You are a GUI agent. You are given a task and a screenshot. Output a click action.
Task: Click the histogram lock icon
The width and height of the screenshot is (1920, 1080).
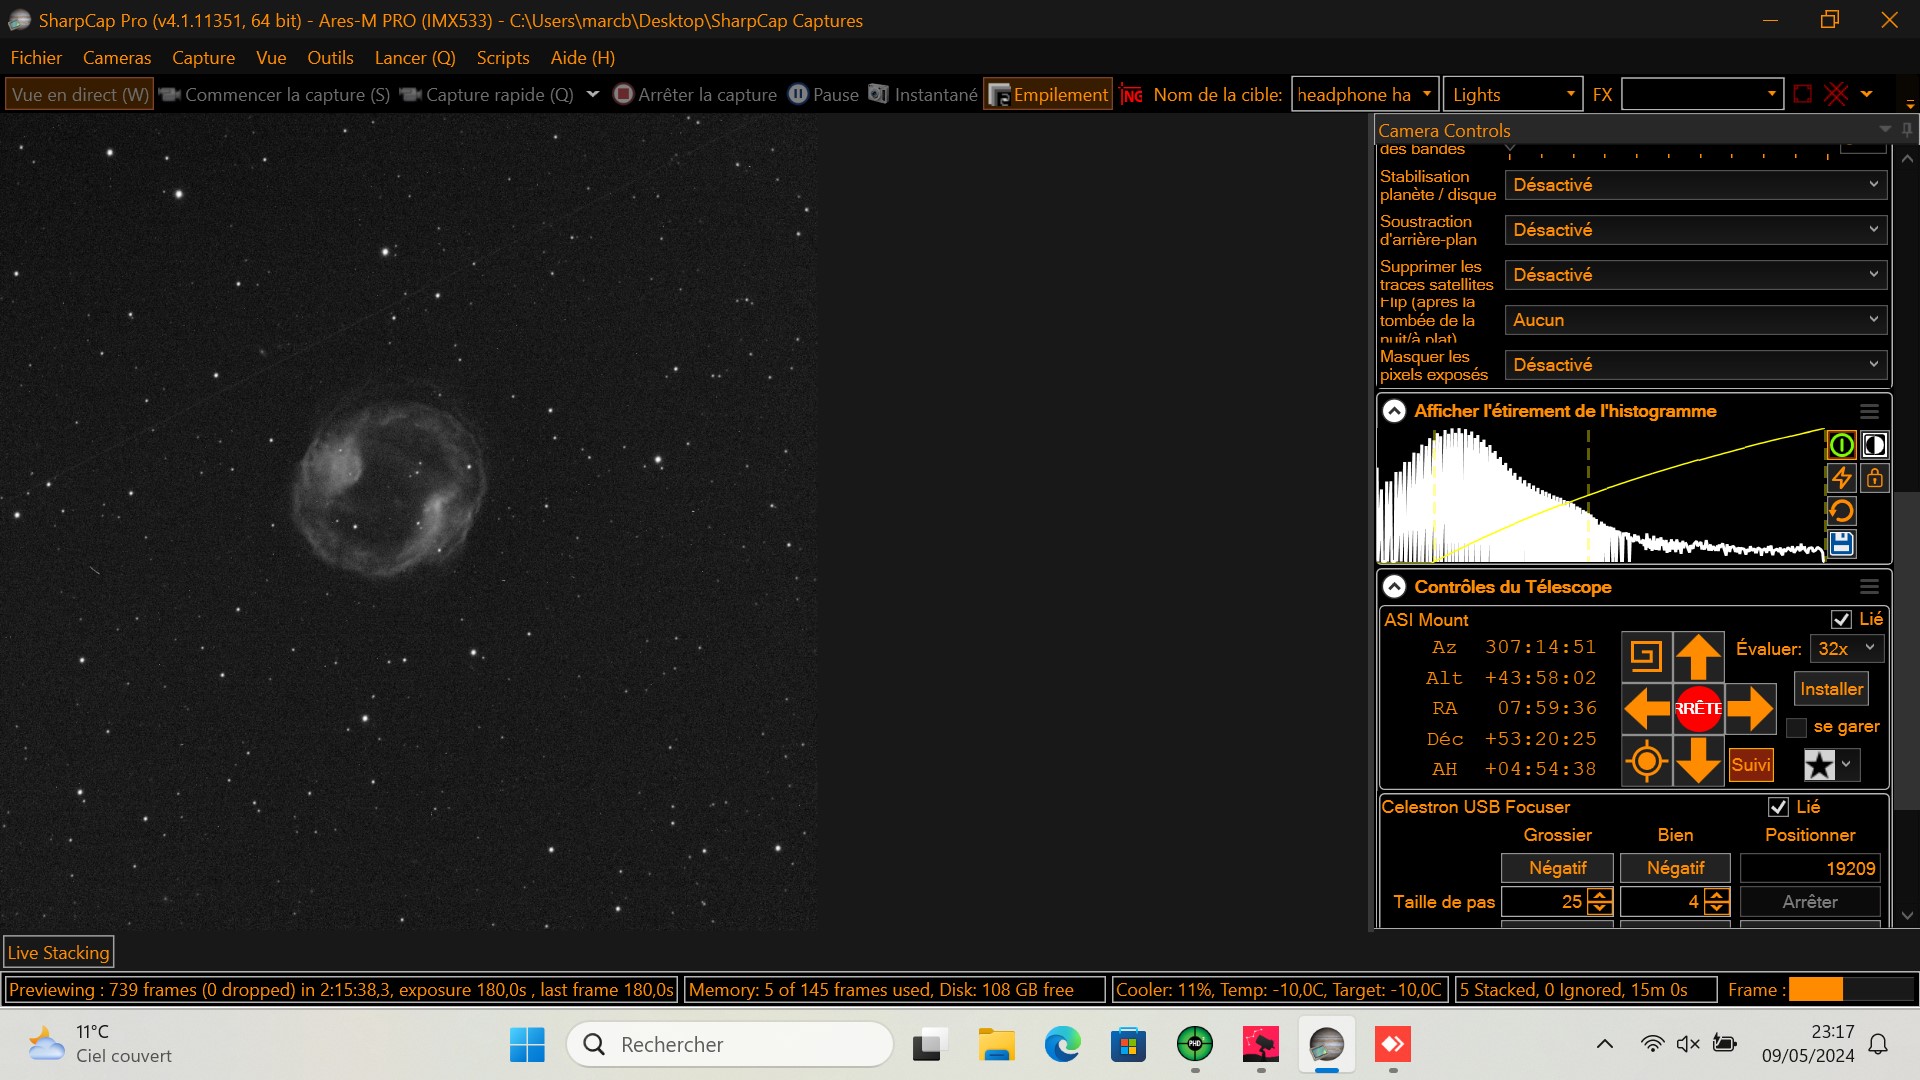pyautogui.click(x=1874, y=478)
